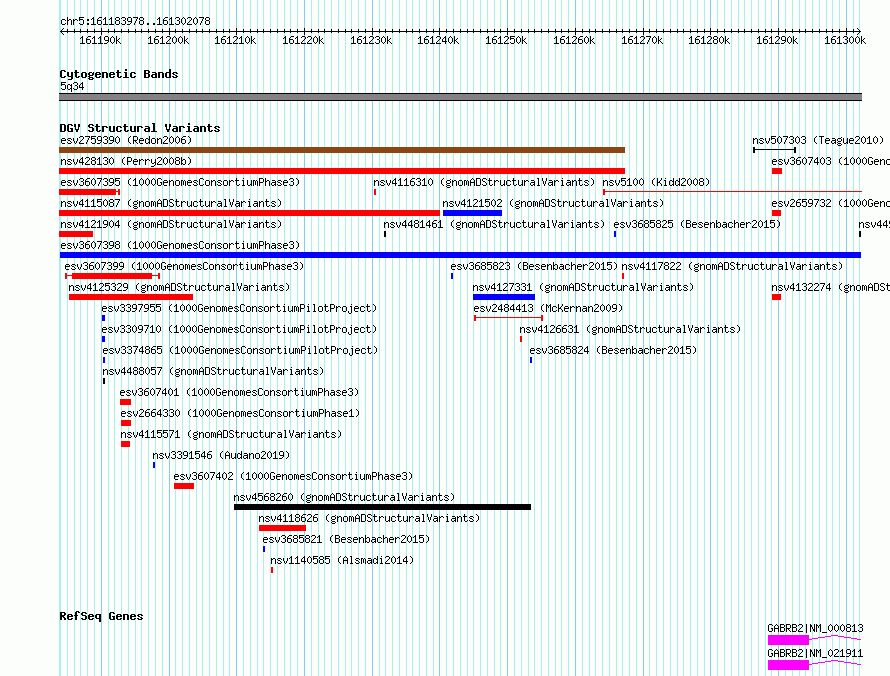The width and height of the screenshot is (890, 676).
Task: Select esv3397955 PilotProject label
Action: (x=240, y=308)
